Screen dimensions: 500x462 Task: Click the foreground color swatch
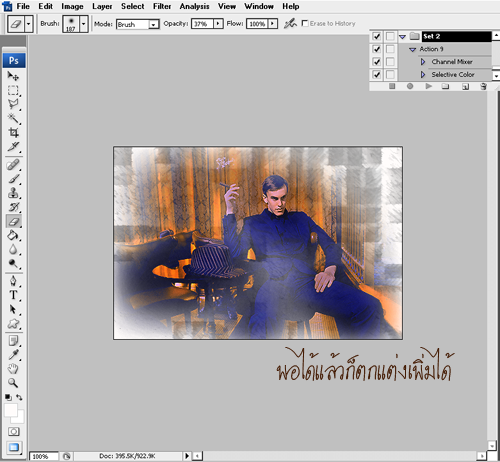(x=11, y=410)
